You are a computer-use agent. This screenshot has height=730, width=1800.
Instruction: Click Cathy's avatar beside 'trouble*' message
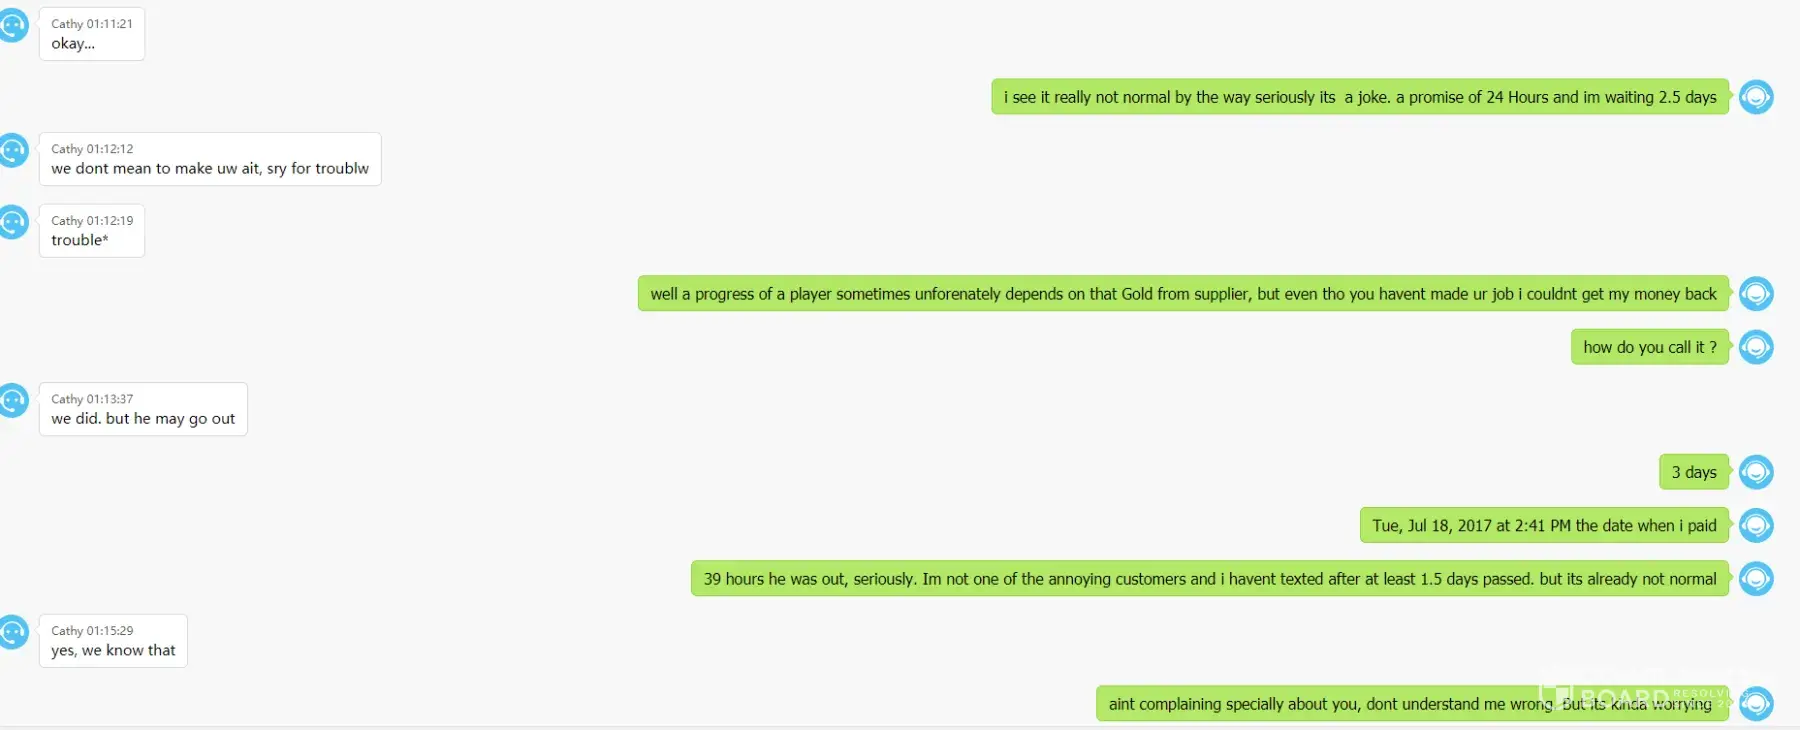[x=12, y=222]
